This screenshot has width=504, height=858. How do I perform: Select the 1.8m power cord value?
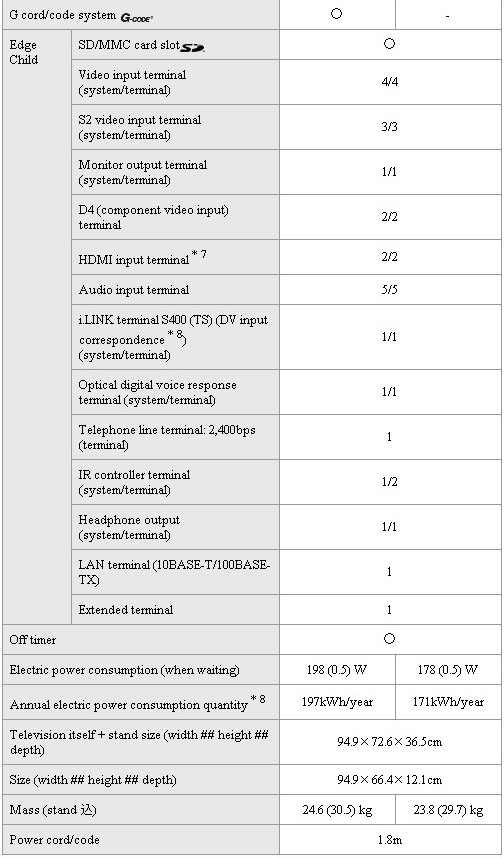pyautogui.click(x=389, y=839)
